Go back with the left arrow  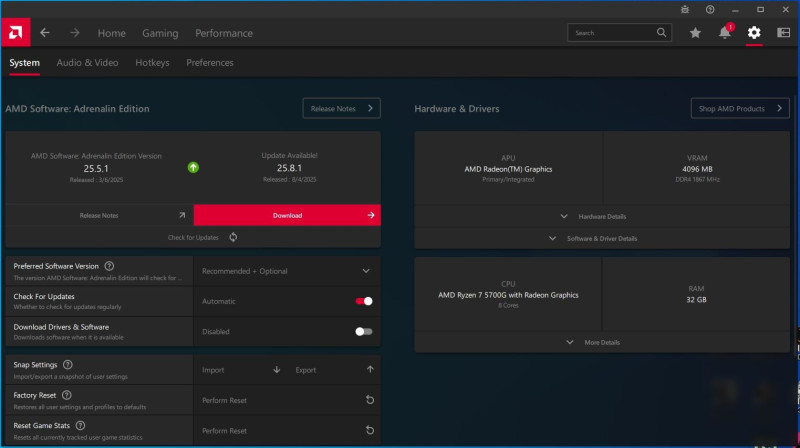[45, 33]
